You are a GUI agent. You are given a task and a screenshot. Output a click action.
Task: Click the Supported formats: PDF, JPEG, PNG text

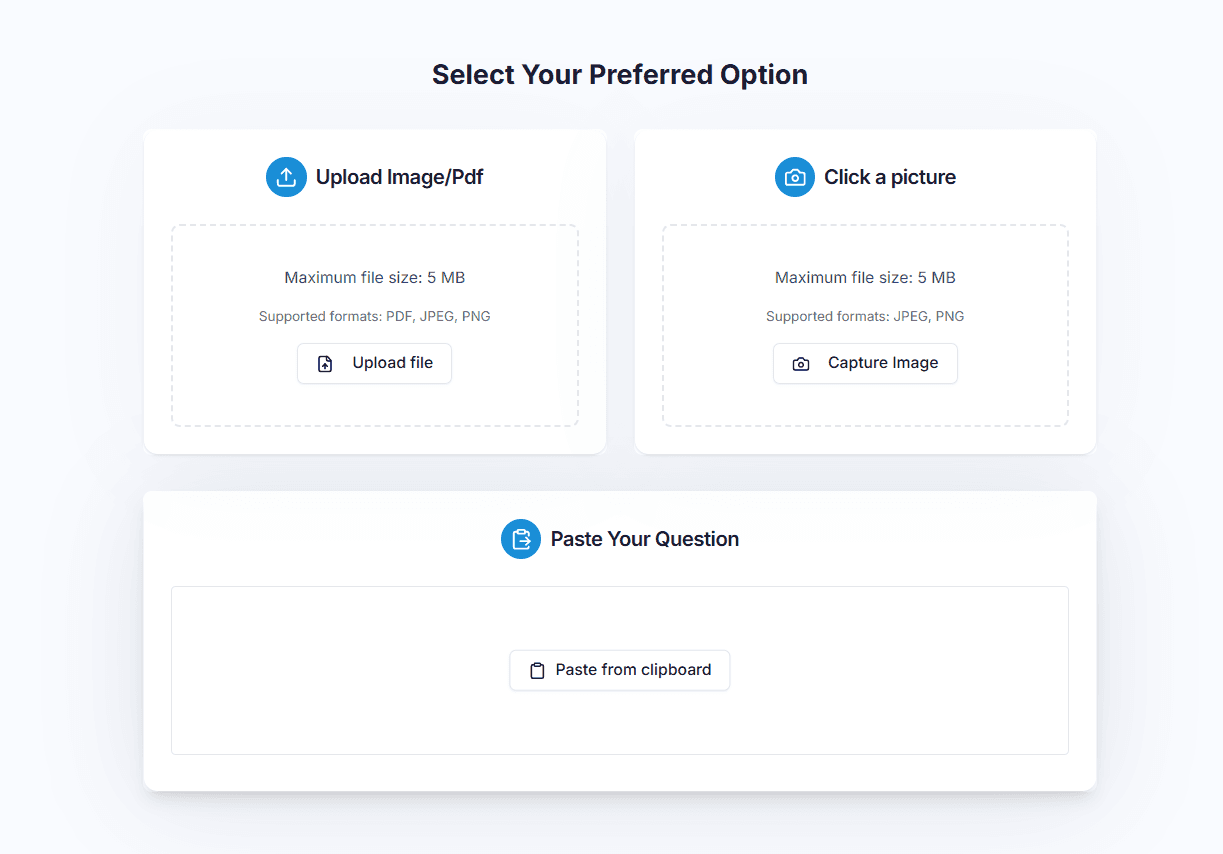coord(375,316)
